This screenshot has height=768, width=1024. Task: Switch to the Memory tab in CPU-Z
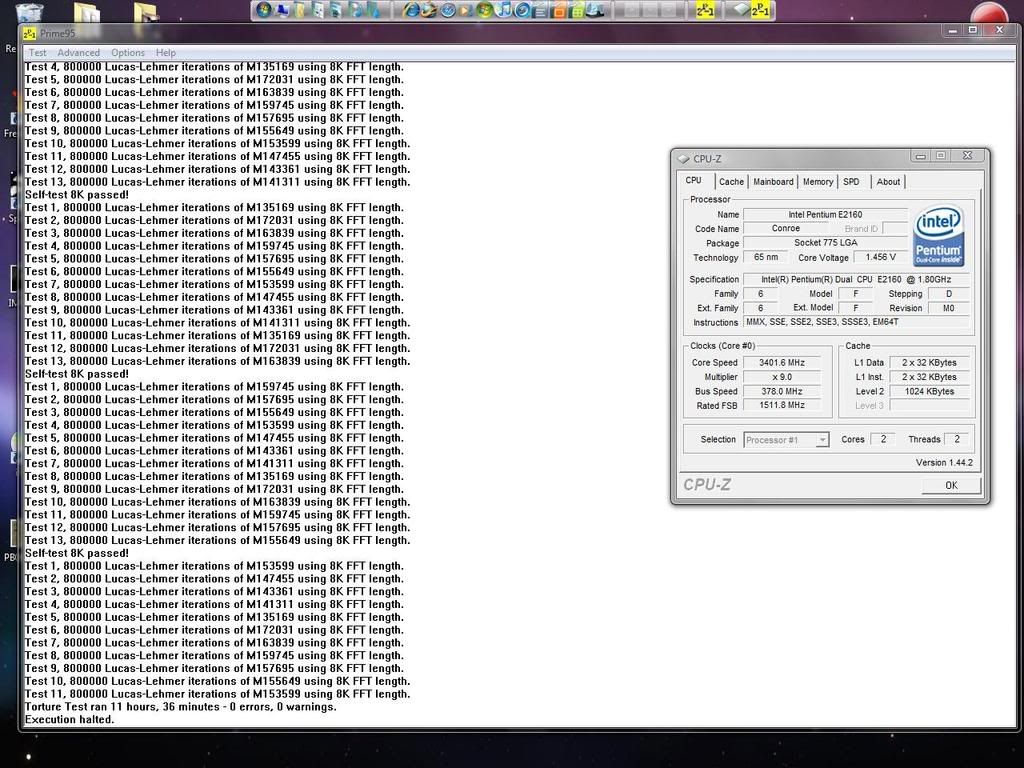(x=818, y=182)
